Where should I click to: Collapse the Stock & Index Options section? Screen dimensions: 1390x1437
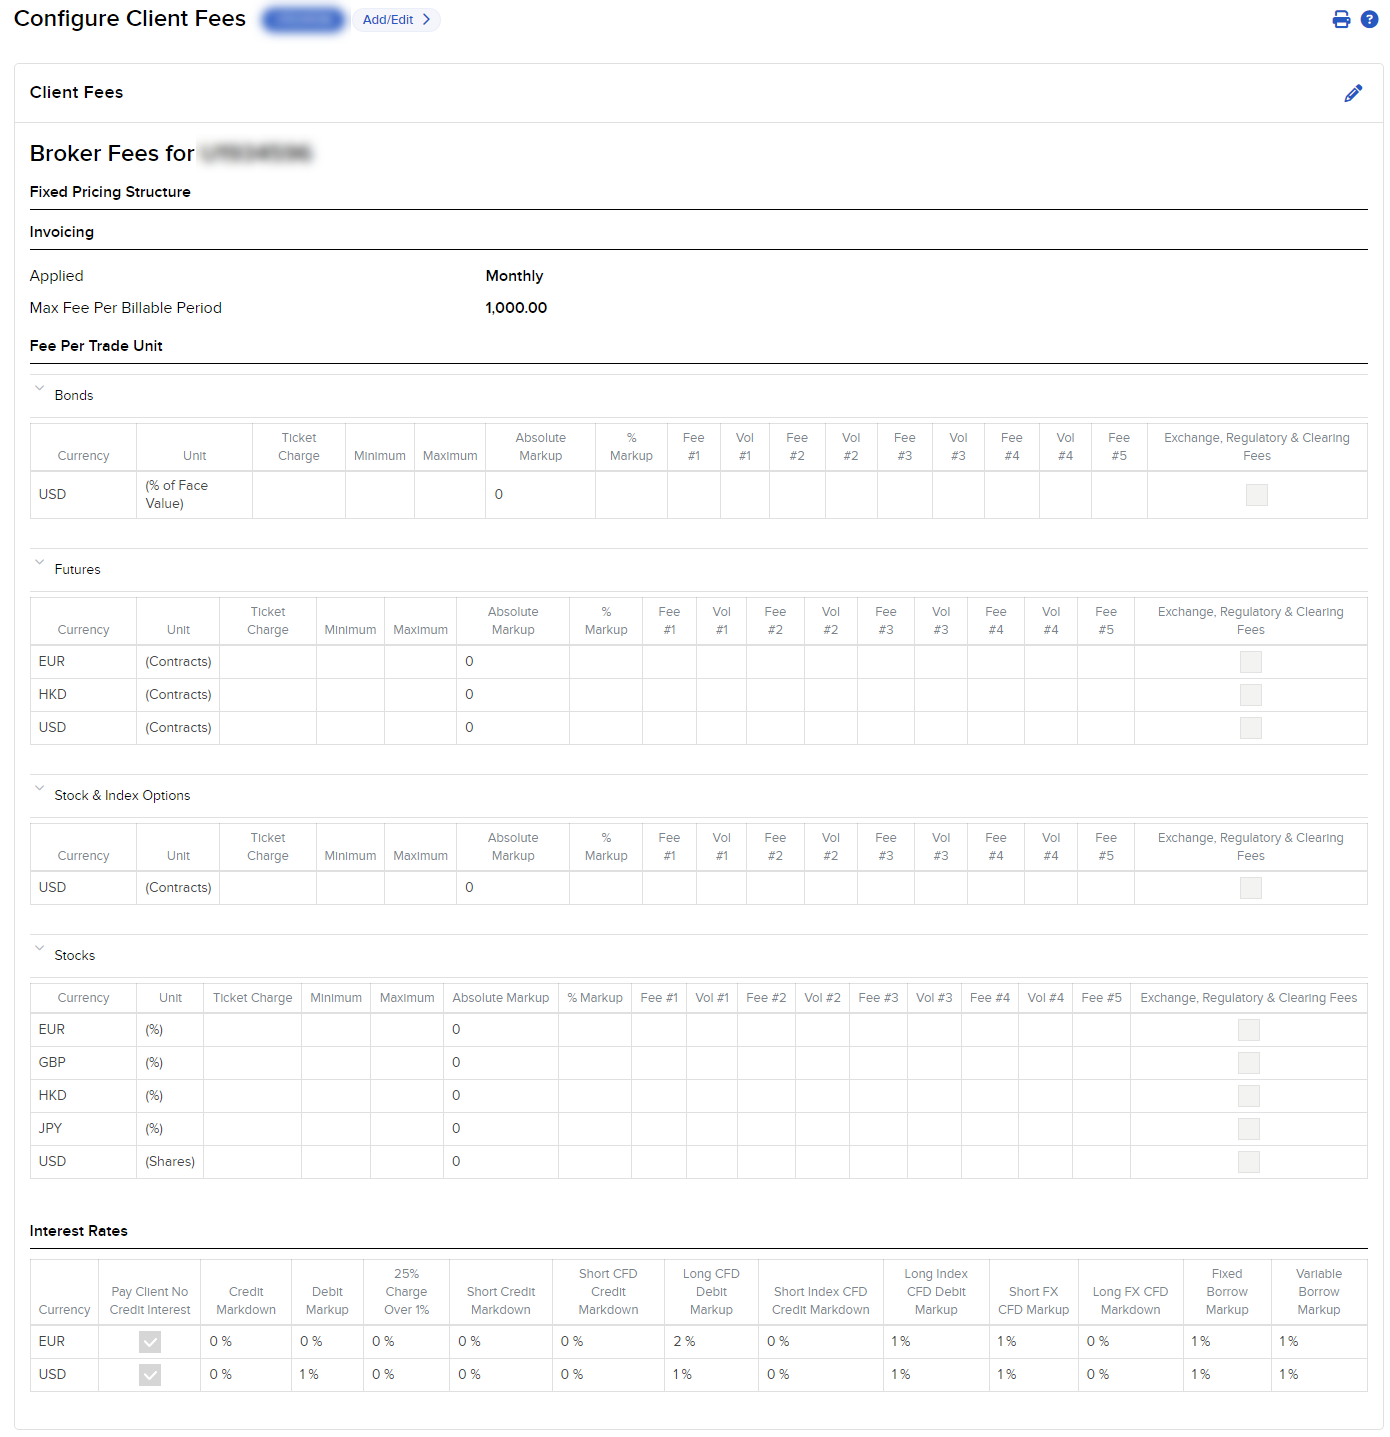click(x=40, y=789)
